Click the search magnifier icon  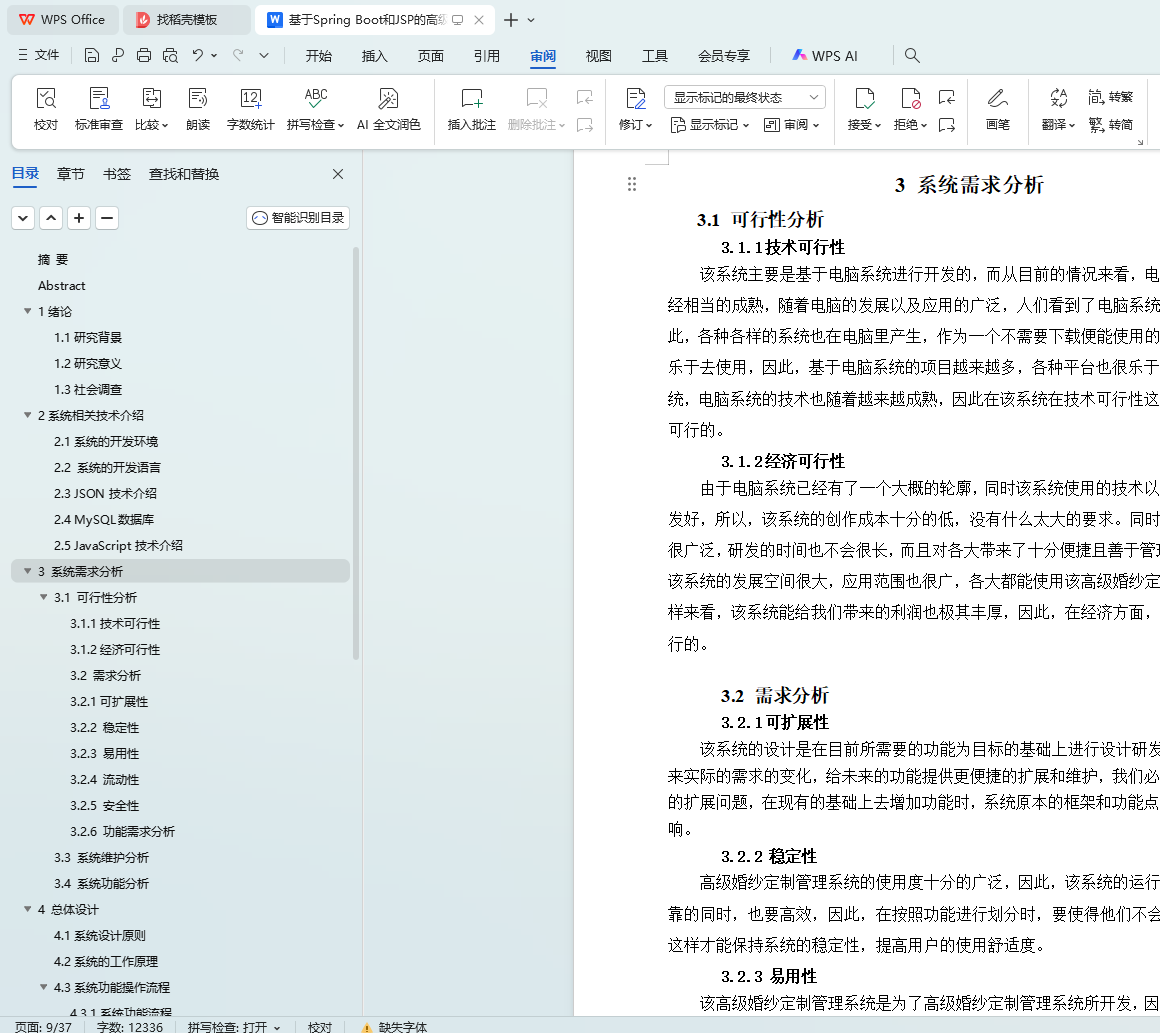click(x=912, y=55)
